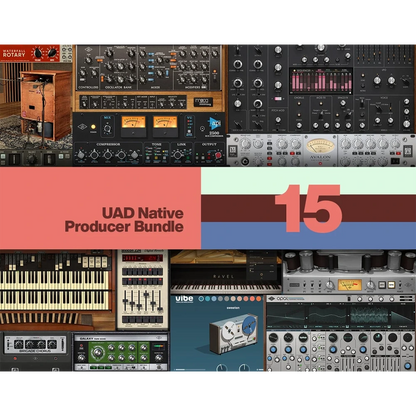Click the input jack on the Avalon unit

tap(245, 162)
